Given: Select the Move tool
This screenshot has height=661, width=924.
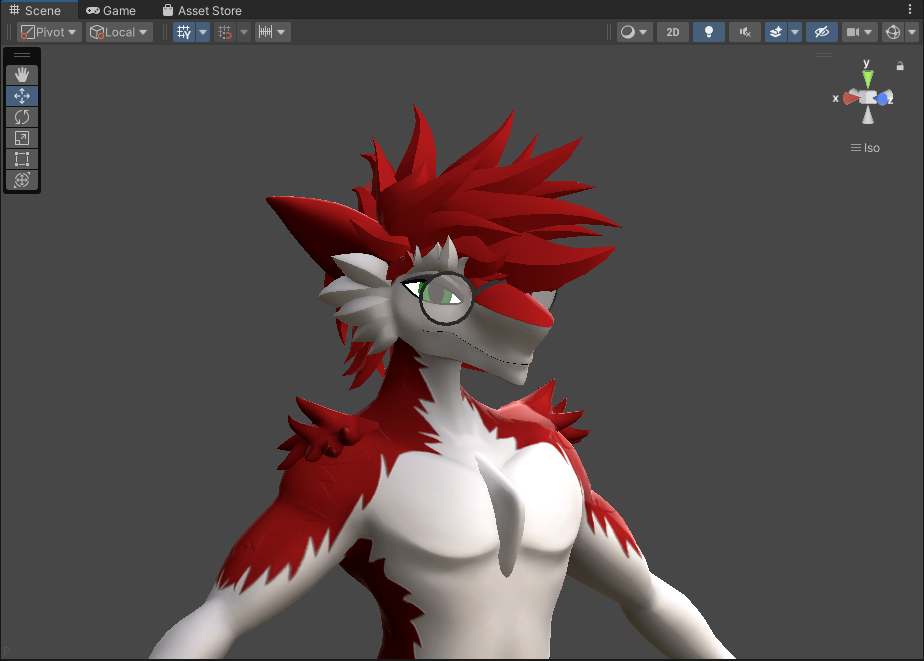Looking at the screenshot, I should coord(22,96).
